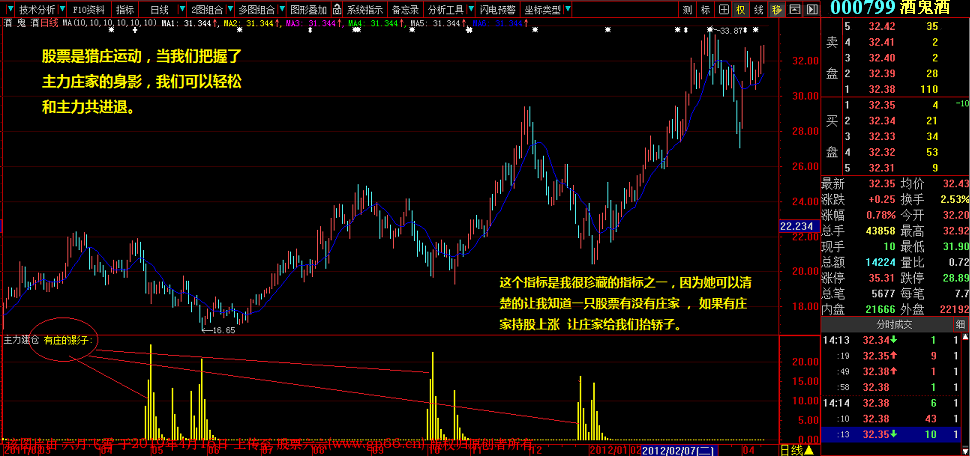Open the F10资料 menu item
Viewport: 970px width, 456px height.
point(89,8)
